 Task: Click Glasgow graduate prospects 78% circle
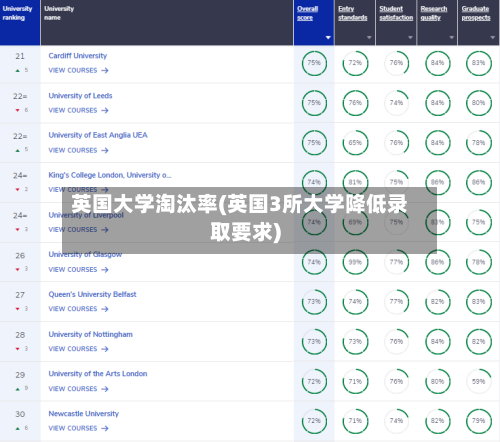(479, 262)
